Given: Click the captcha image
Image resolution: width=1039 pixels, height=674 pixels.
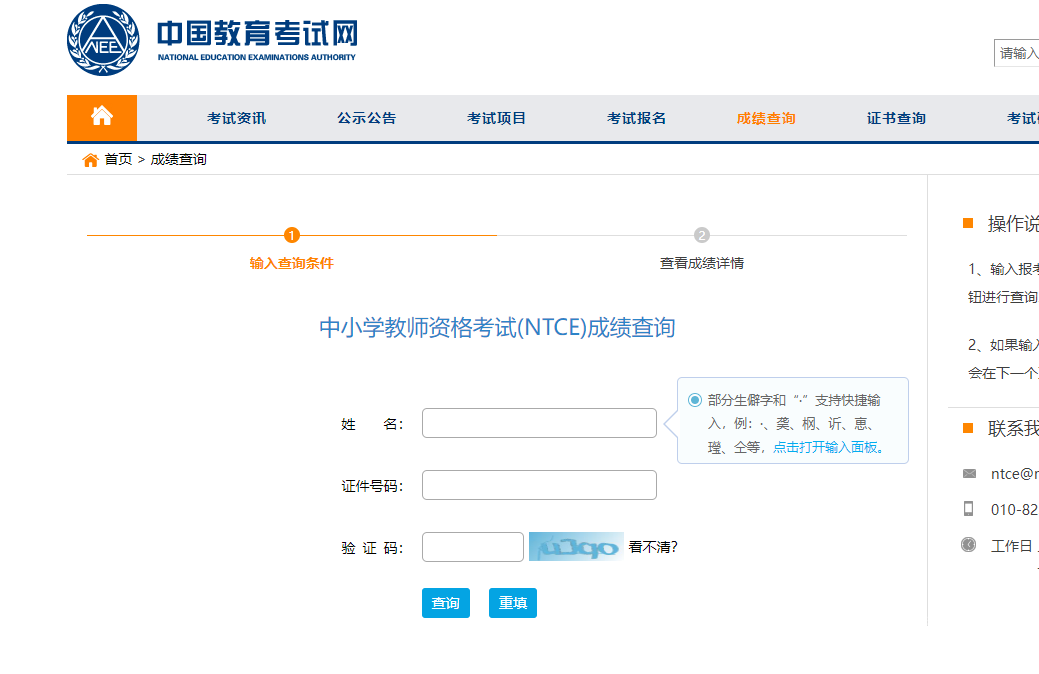Looking at the screenshot, I should coord(576,547).
